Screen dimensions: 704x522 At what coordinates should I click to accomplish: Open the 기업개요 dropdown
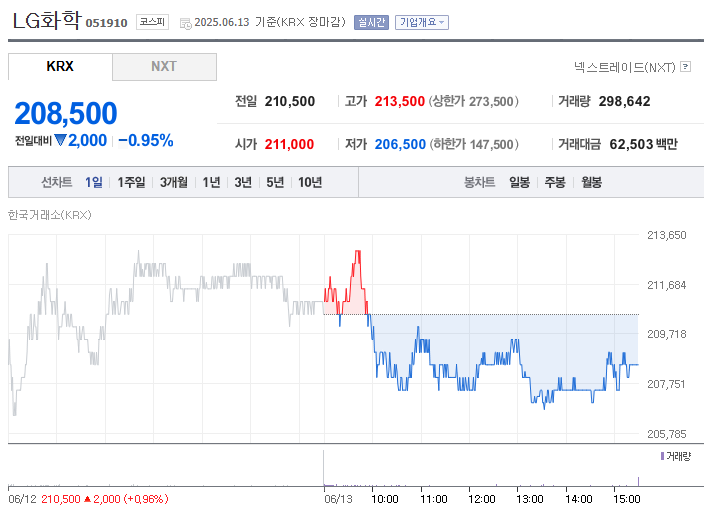(x=422, y=22)
